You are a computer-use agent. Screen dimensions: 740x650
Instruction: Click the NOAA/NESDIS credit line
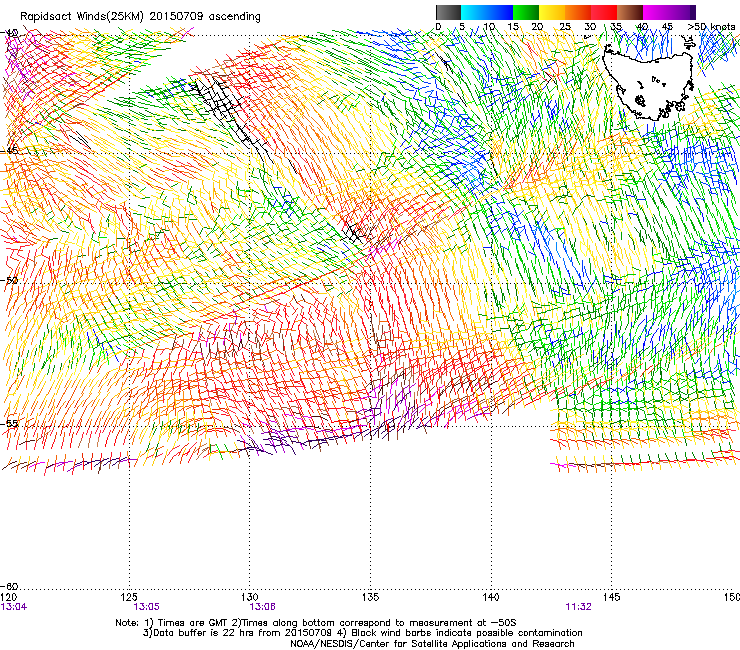click(432, 644)
